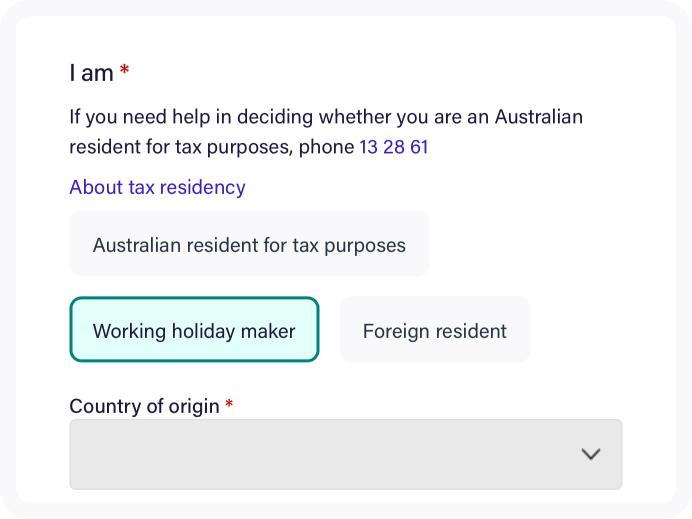Pick the Foreign resident option
This screenshot has width=692, height=519.
coord(435,330)
